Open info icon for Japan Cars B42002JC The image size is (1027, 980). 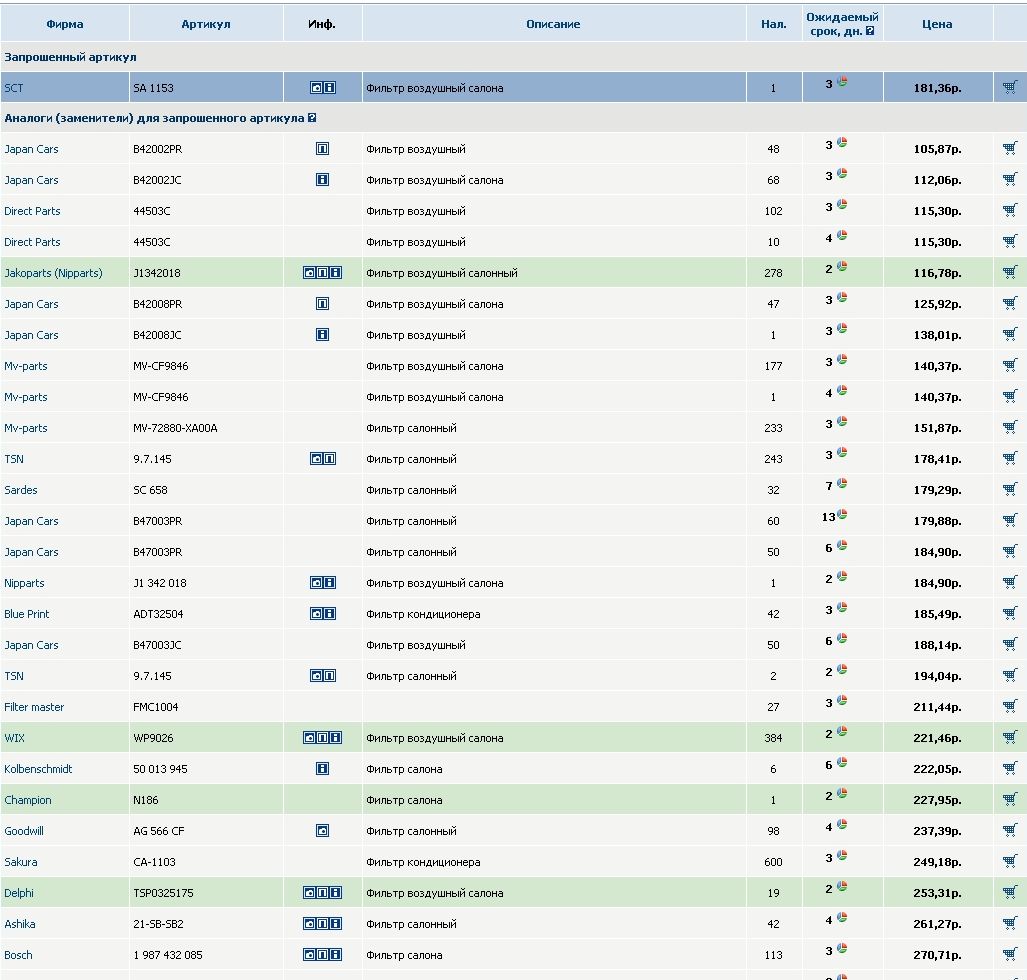(x=322, y=180)
